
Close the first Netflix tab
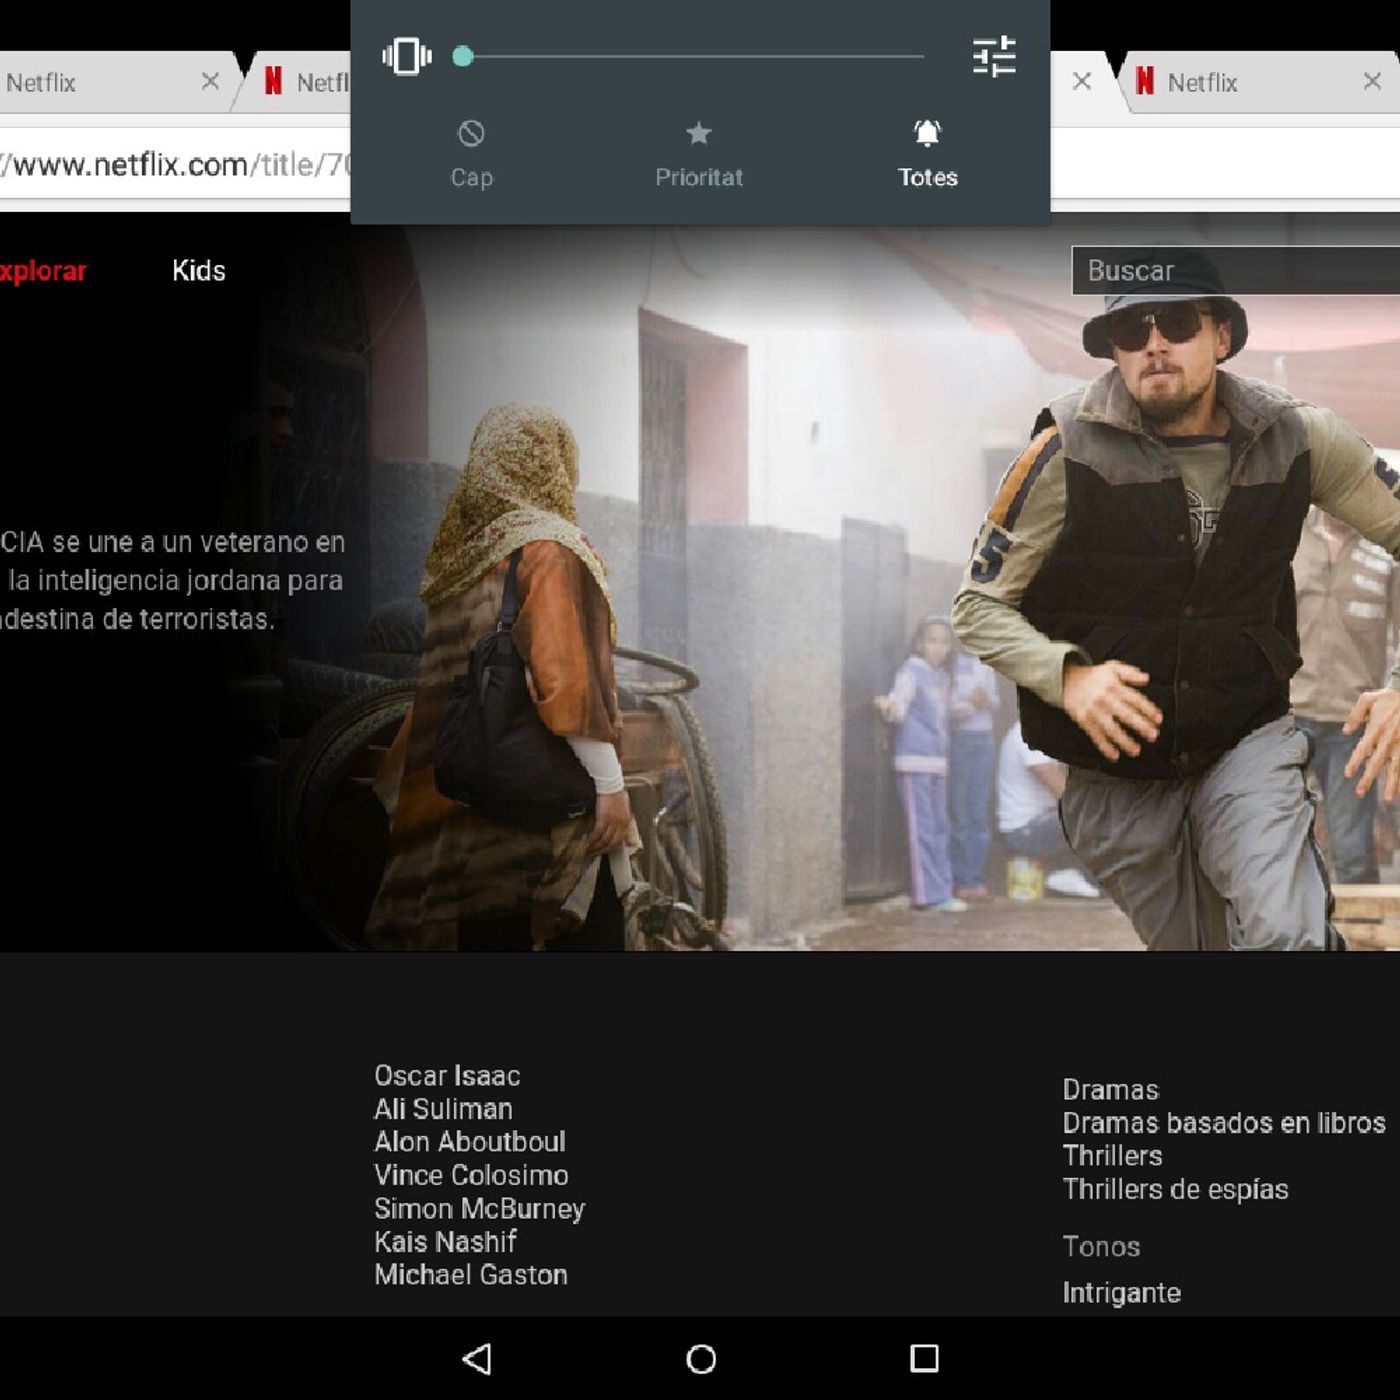[x=210, y=81]
